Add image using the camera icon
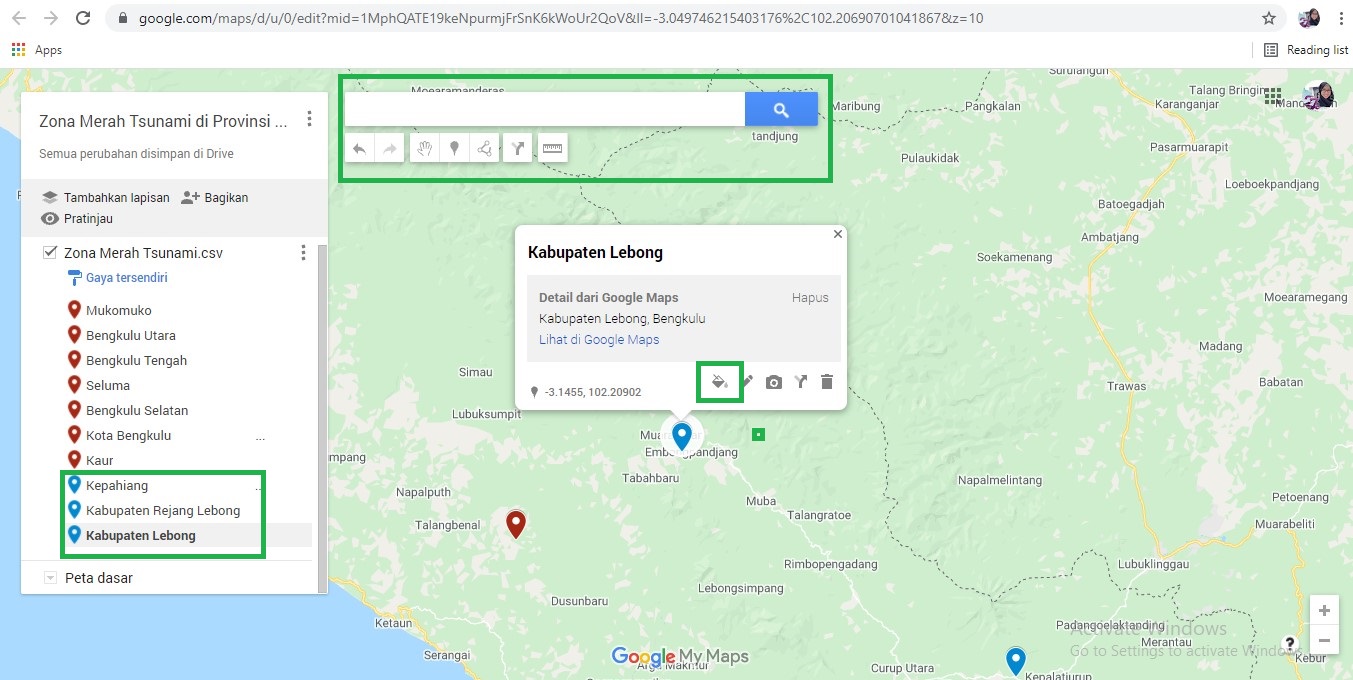The height and width of the screenshot is (680, 1353). pyautogui.click(x=774, y=382)
